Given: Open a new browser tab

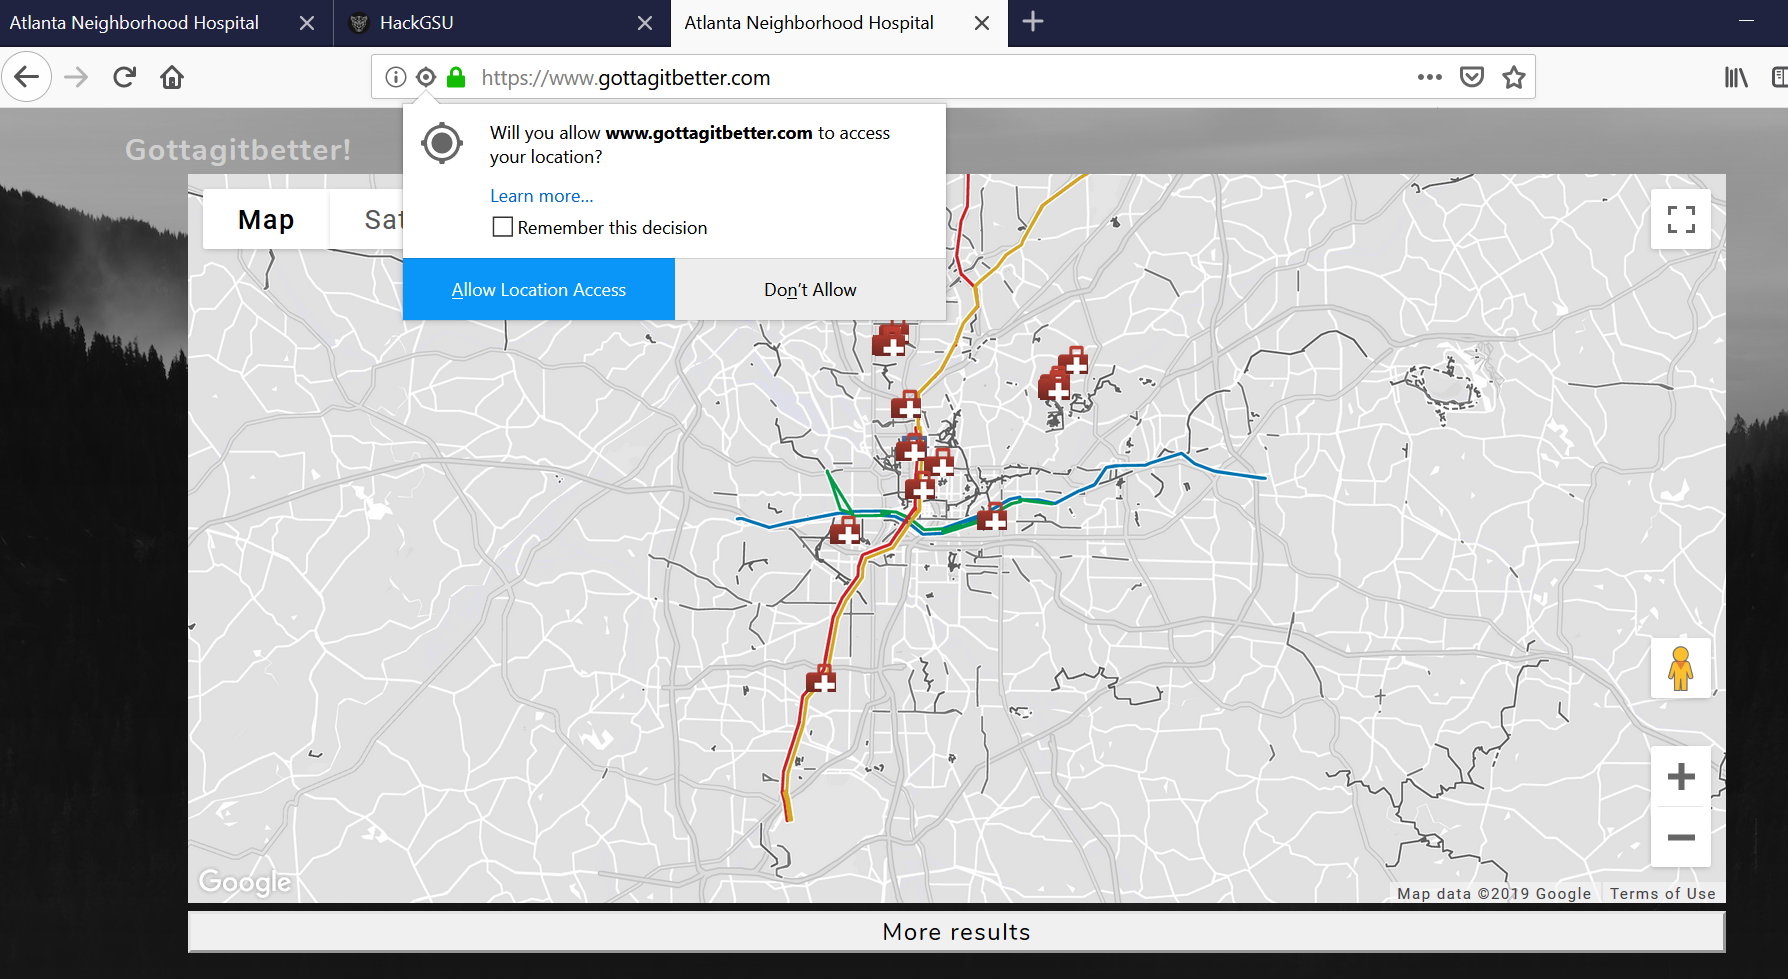Looking at the screenshot, I should click(1033, 22).
